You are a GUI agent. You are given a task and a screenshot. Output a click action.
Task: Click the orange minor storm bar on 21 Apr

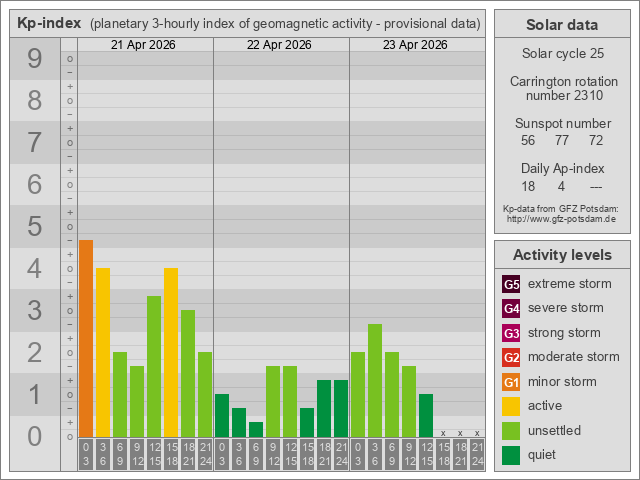click(86, 338)
